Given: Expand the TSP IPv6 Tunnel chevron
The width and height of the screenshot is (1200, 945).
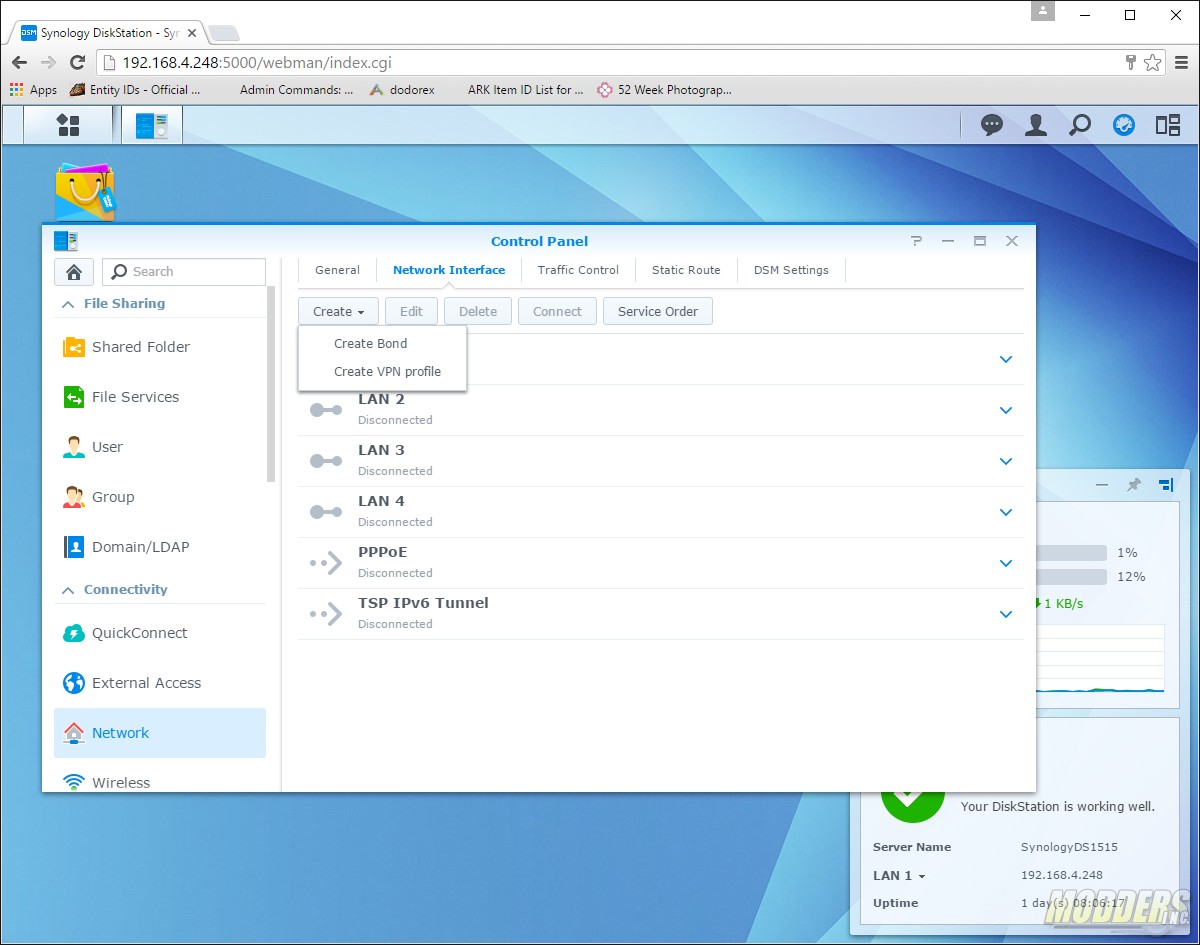Looking at the screenshot, I should tap(1006, 614).
